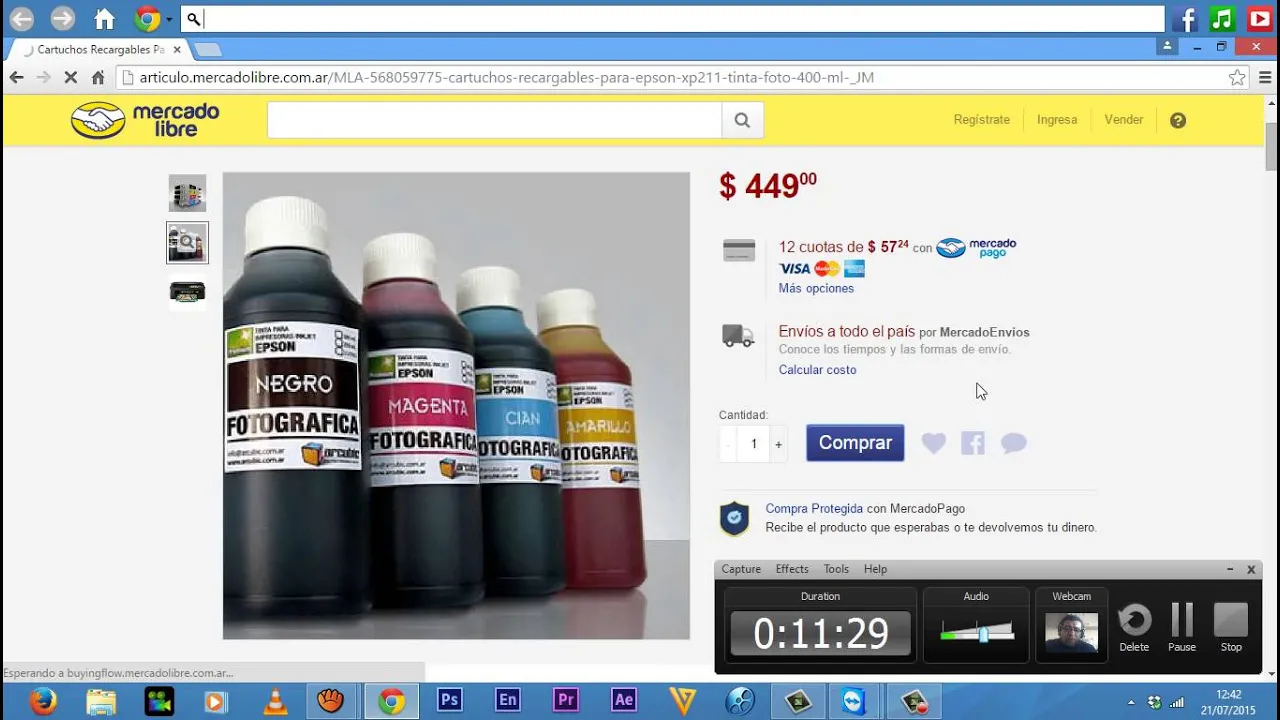Click the MercadoLibre search field
Viewport: 1280px width, 720px height.
[494, 120]
